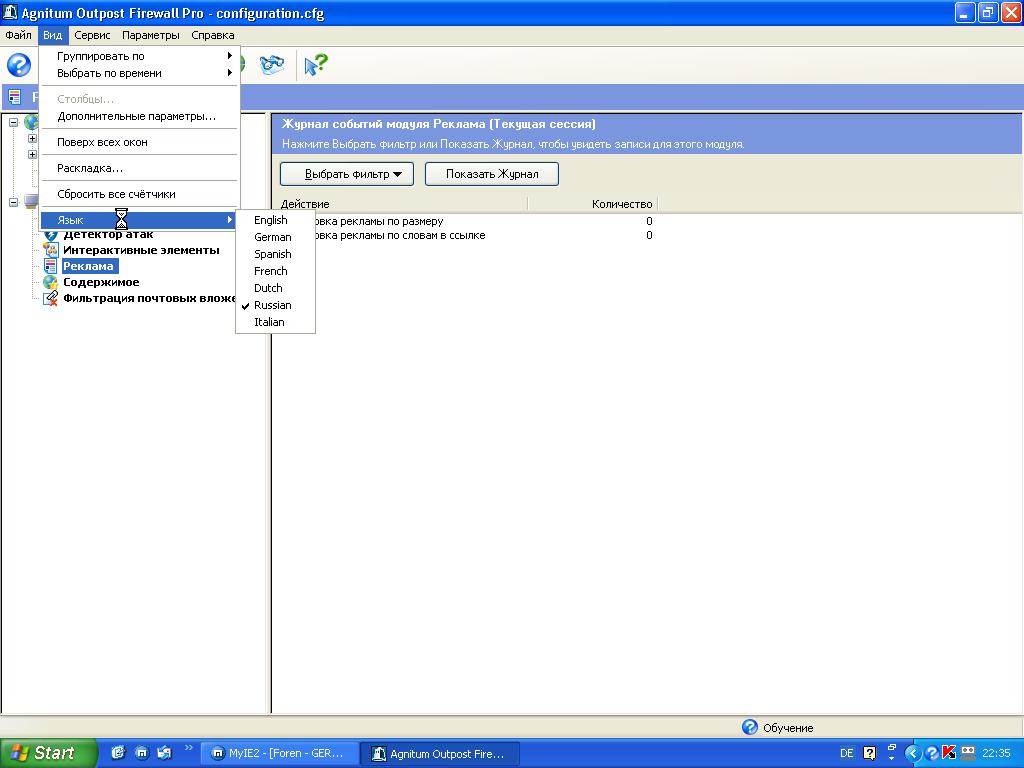This screenshot has height=768, width=1024.
Task: Click the glasses log viewer toolbar icon
Action: click(x=272, y=64)
